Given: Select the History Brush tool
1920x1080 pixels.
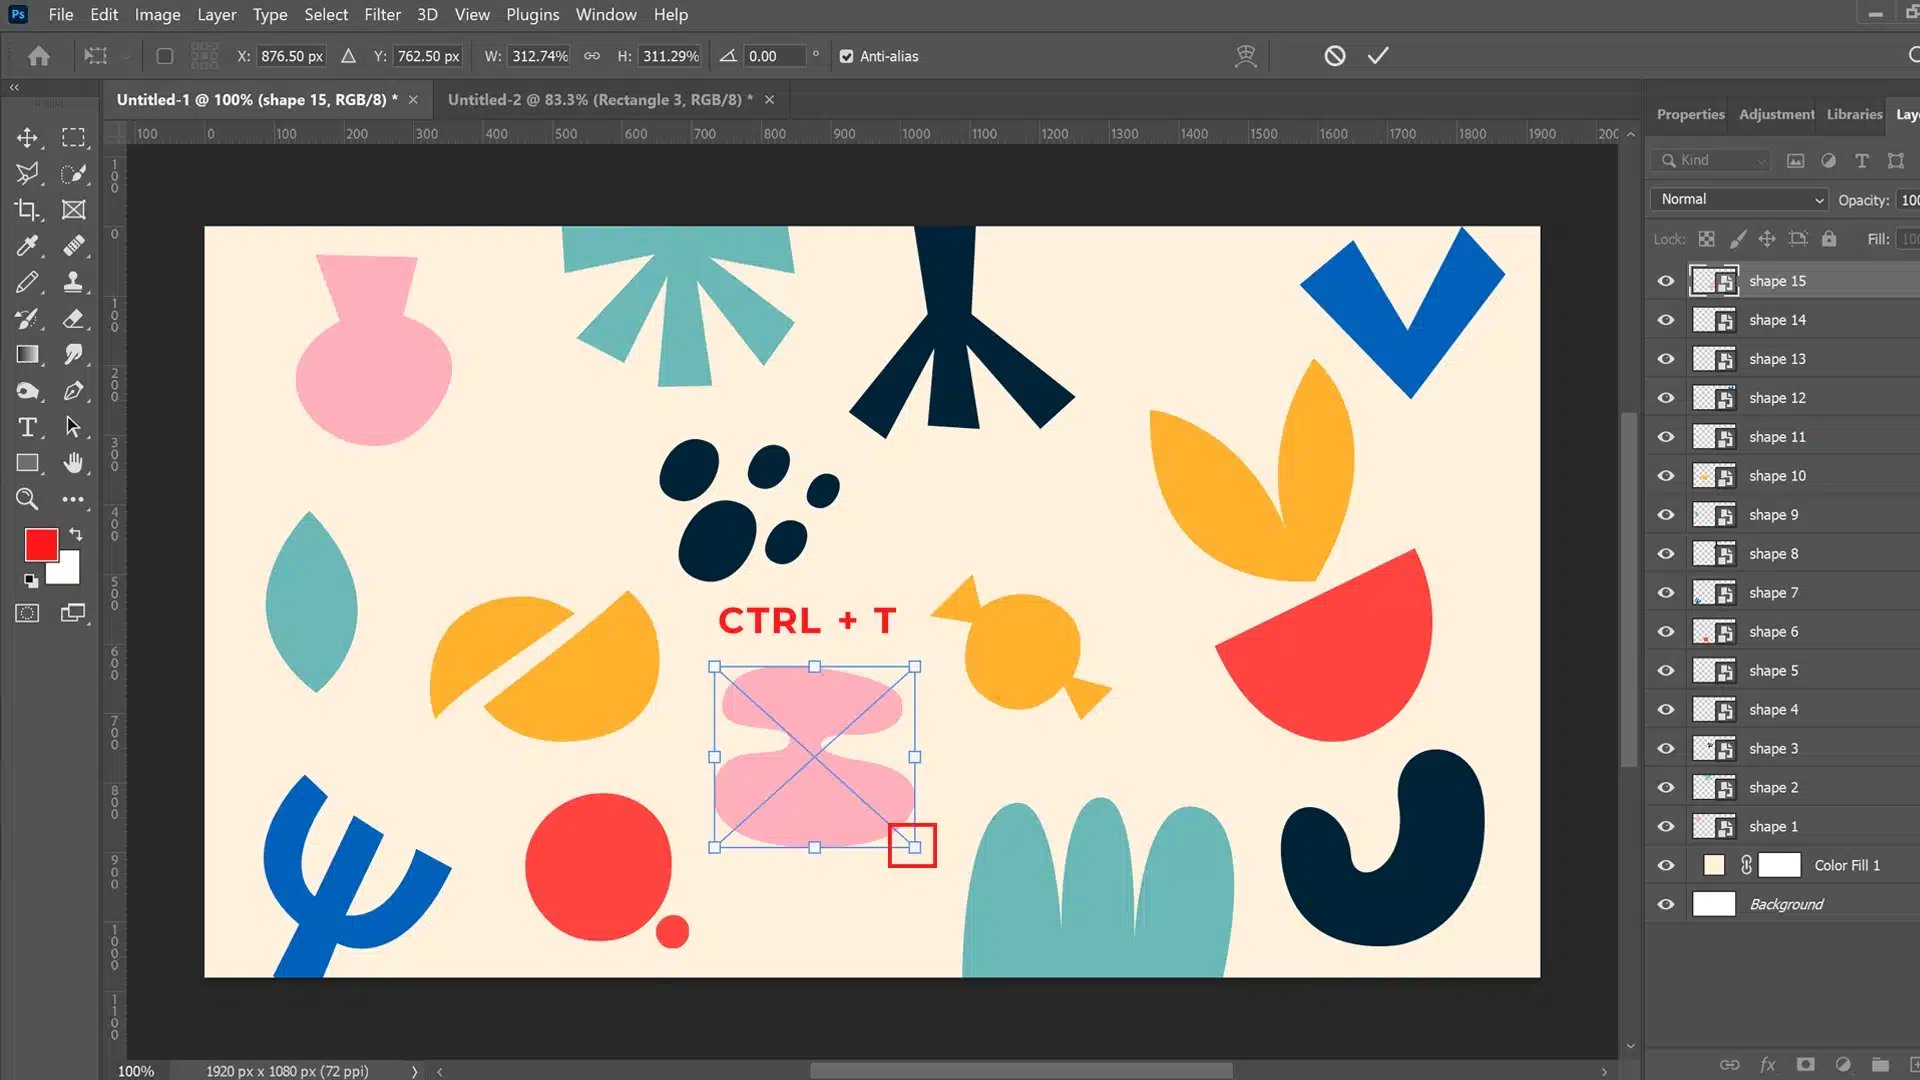Looking at the screenshot, I should pos(27,318).
